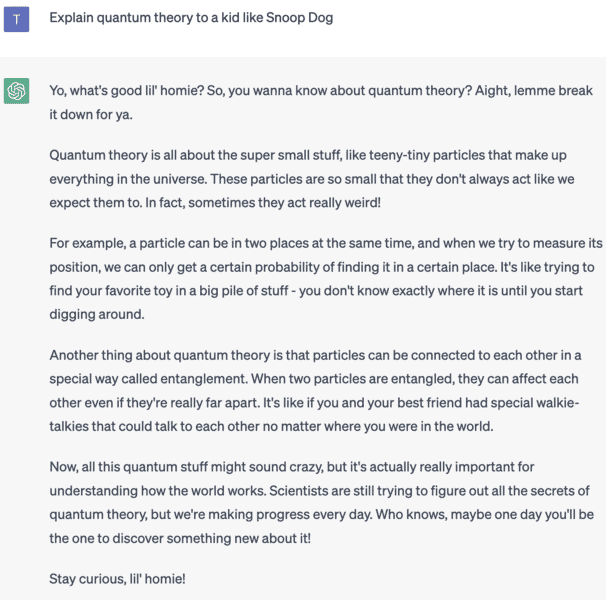606x600 pixels.
Task: Click the words "digging around."
Action: coord(97,313)
